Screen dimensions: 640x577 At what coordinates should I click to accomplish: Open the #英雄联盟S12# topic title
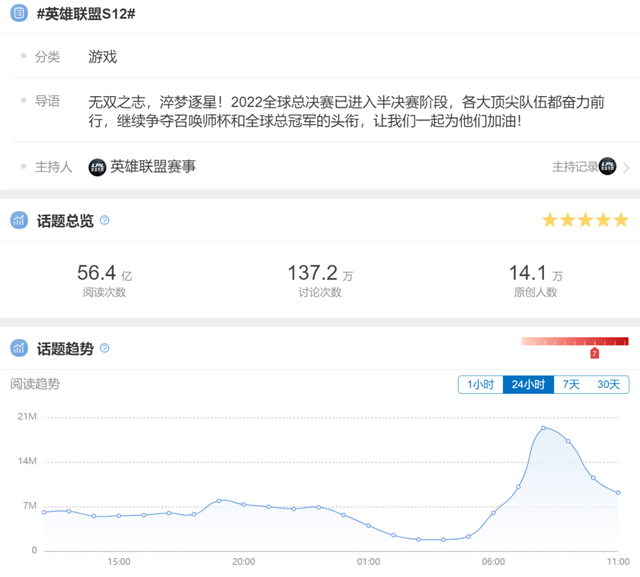86,14
